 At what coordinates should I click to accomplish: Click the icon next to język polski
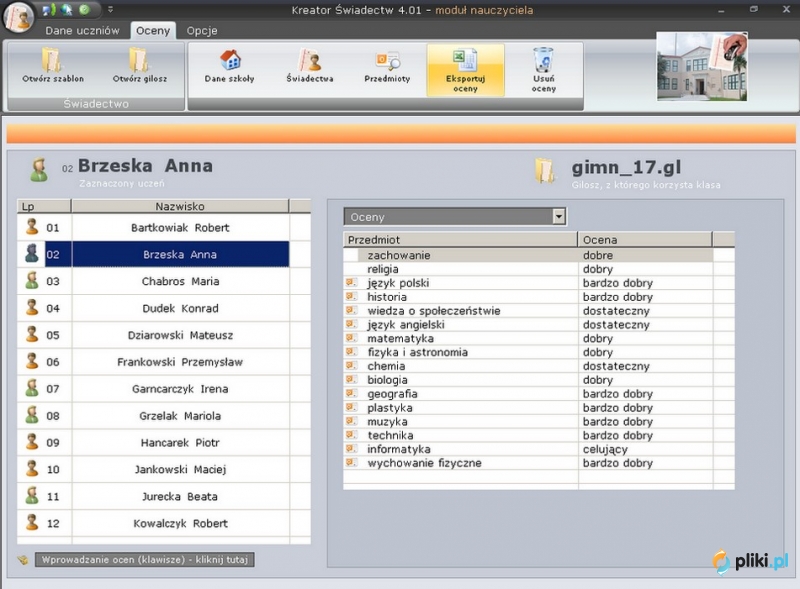[351, 282]
